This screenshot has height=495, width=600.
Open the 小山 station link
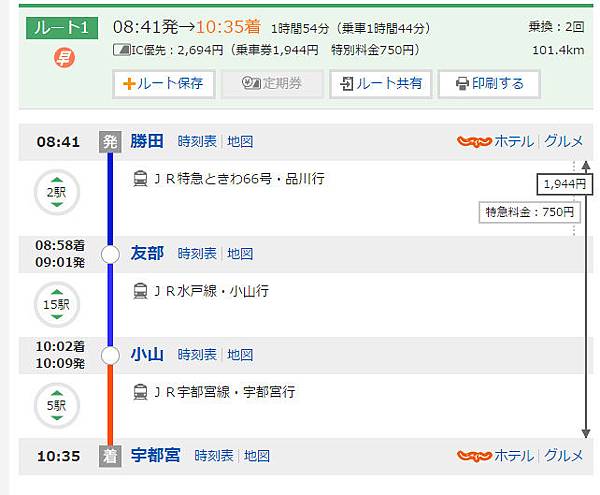pyautogui.click(x=147, y=354)
